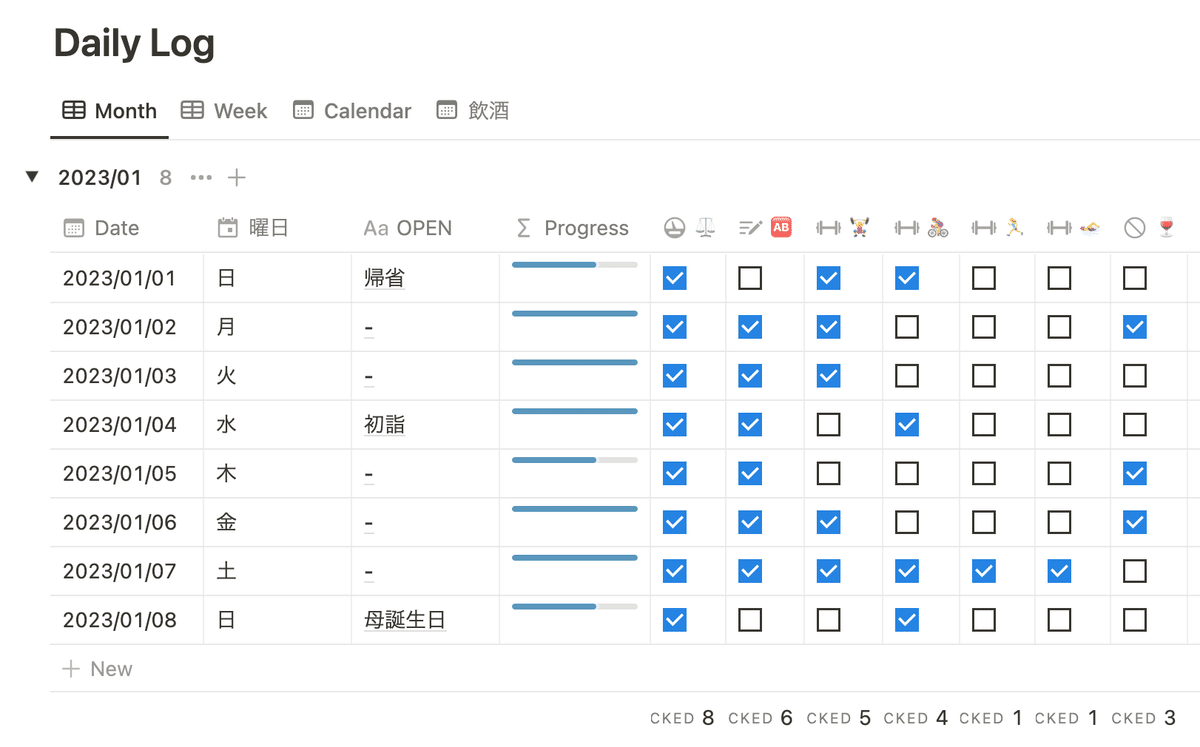The width and height of the screenshot is (1200, 747).
Task: Open the writing AB column header
Action: (x=765, y=228)
